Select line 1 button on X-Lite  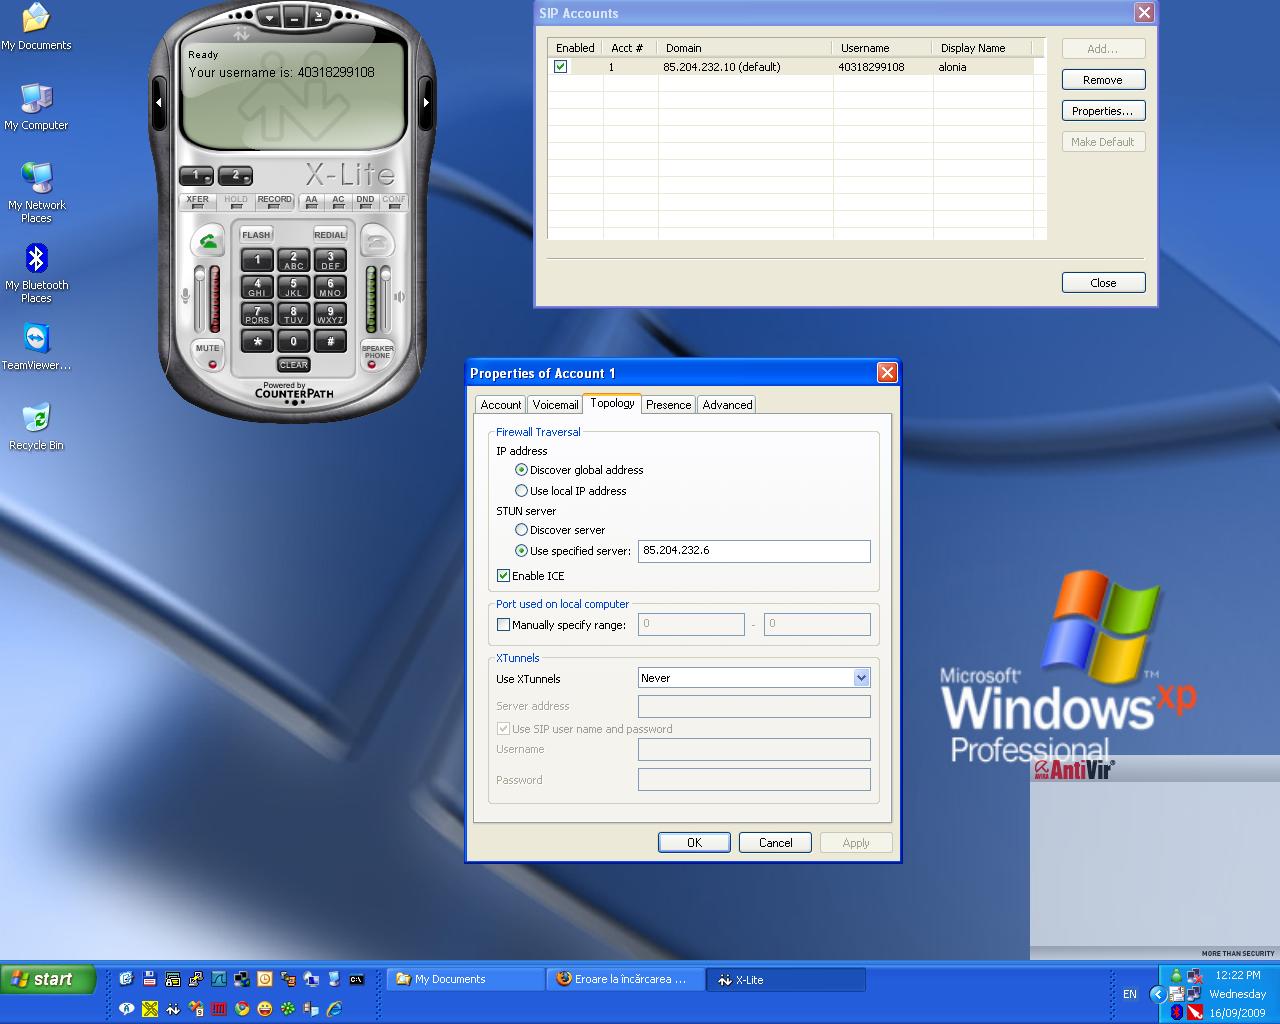196,176
